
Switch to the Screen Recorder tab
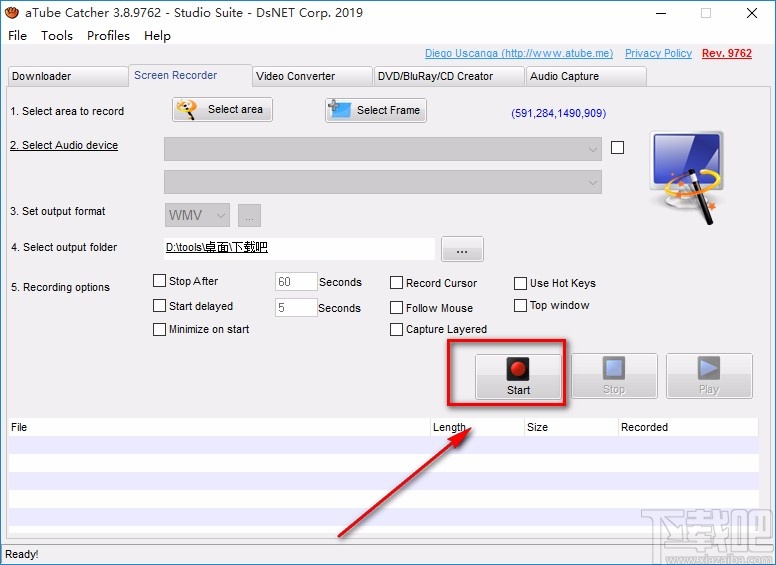pos(191,75)
